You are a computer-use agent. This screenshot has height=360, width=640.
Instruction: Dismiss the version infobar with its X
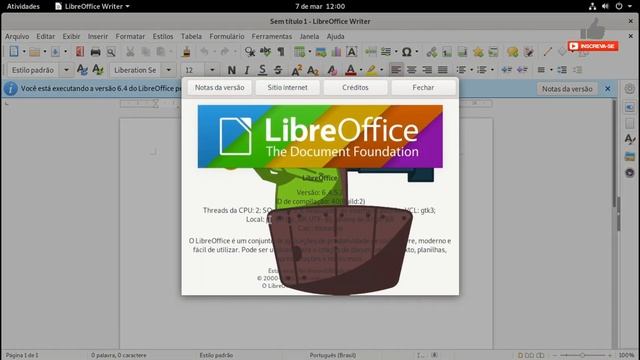pyautogui.click(x=608, y=89)
